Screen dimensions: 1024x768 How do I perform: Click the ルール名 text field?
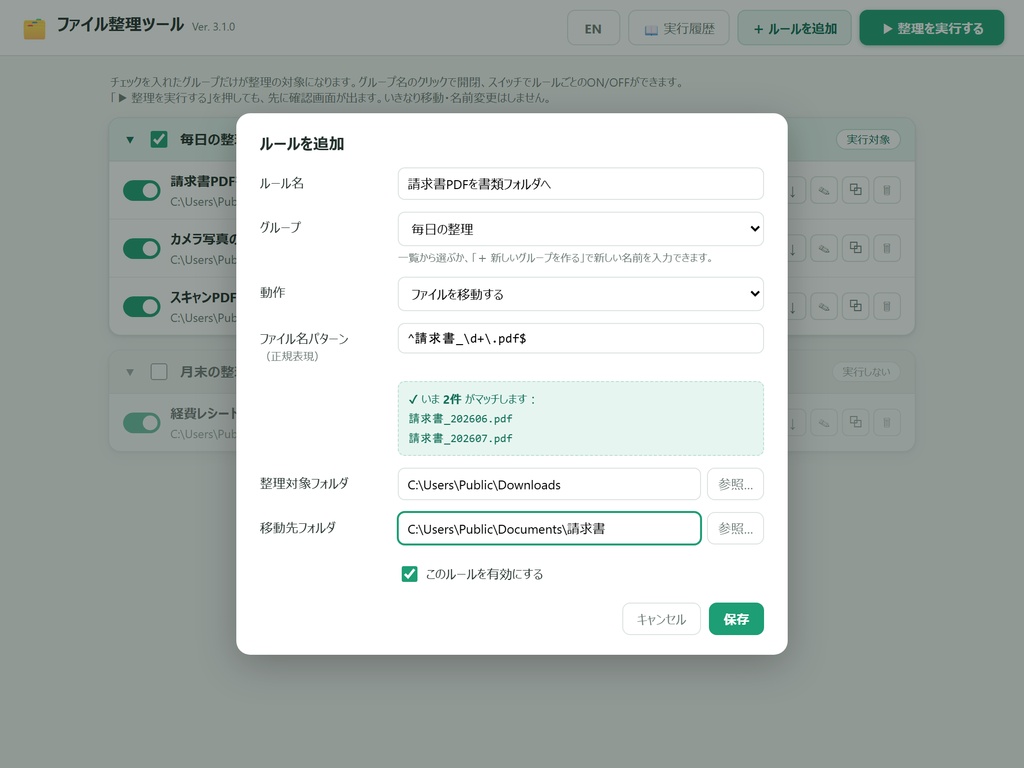tap(581, 184)
